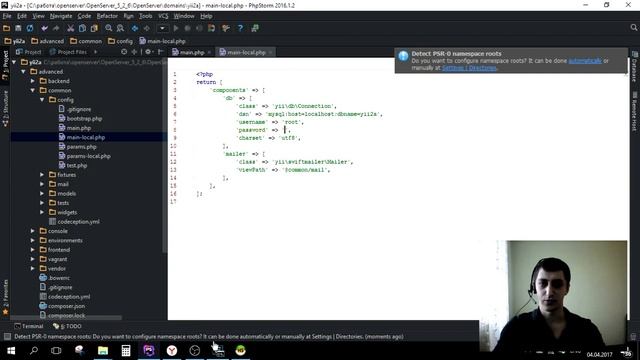Viewport: 640px width, 360px height.
Task: Select params-local.php in project tree
Action: [x=88, y=156]
